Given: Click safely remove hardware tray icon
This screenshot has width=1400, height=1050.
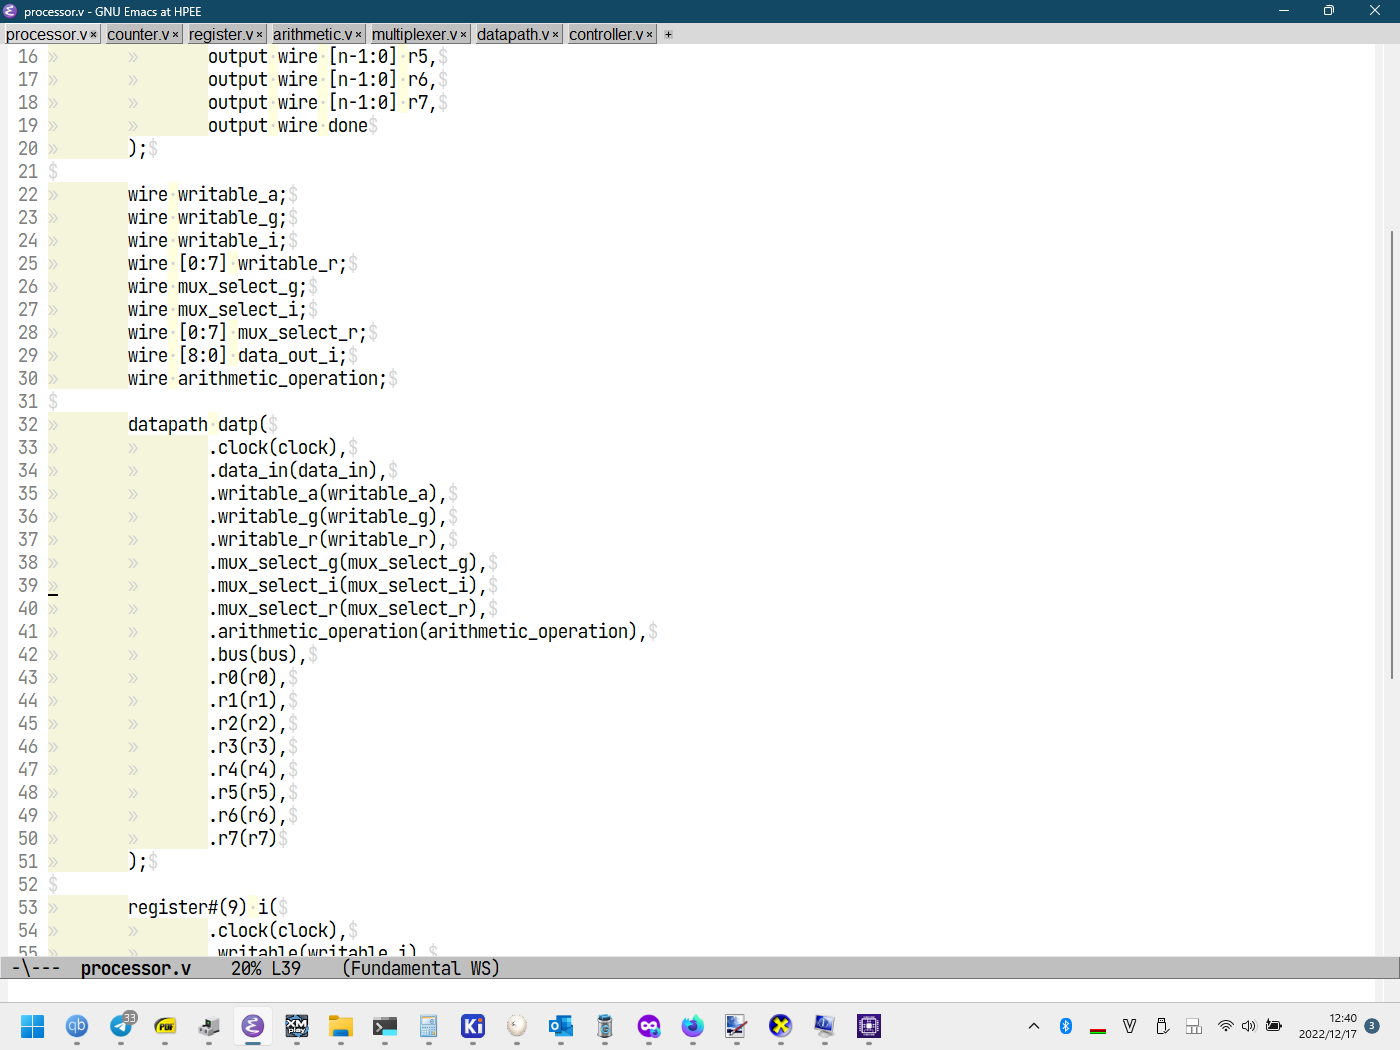Looking at the screenshot, I should [x=1162, y=1026].
